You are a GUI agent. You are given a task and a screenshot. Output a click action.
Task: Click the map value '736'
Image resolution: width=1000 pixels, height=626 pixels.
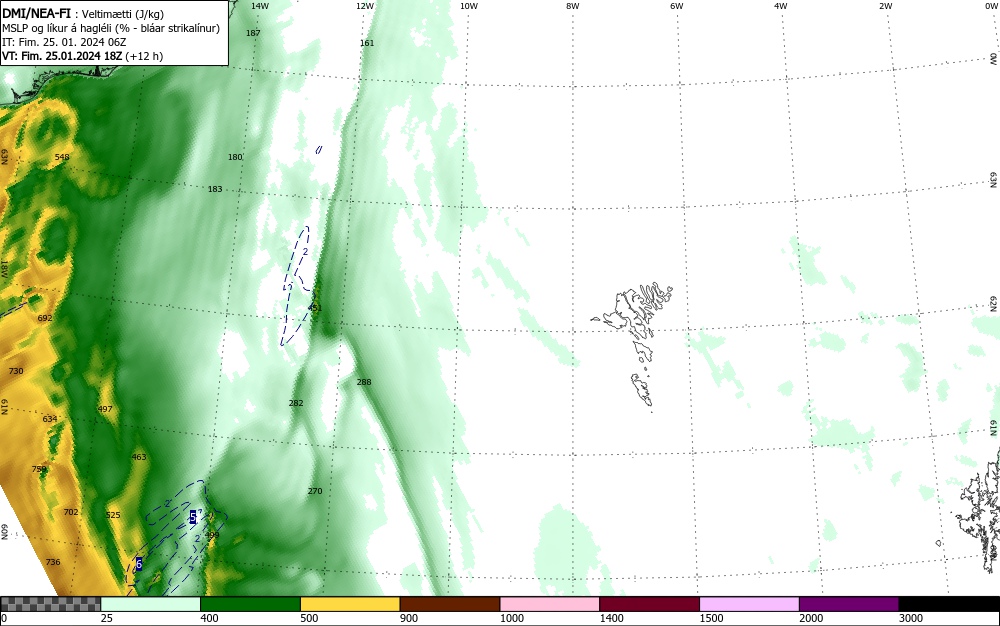tap(53, 562)
